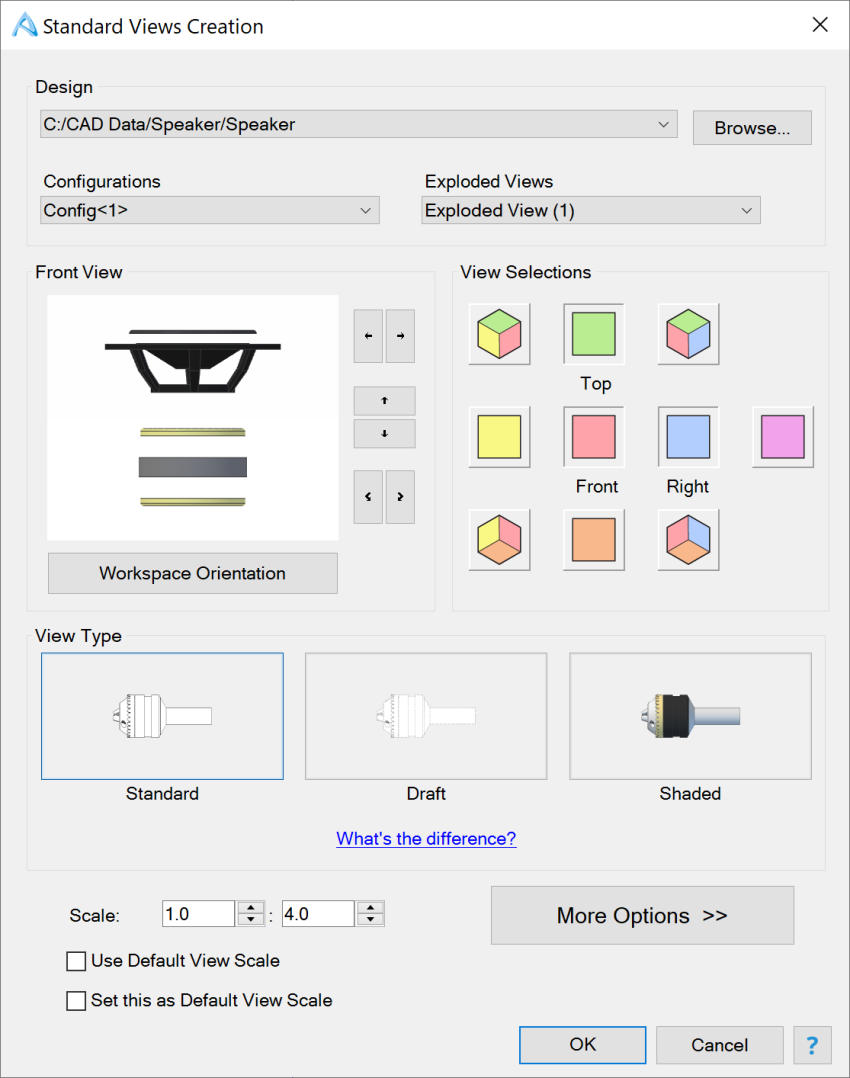Screen dimensions: 850x1078
Task: Rotate front view with the left arrow
Action: click(x=368, y=336)
